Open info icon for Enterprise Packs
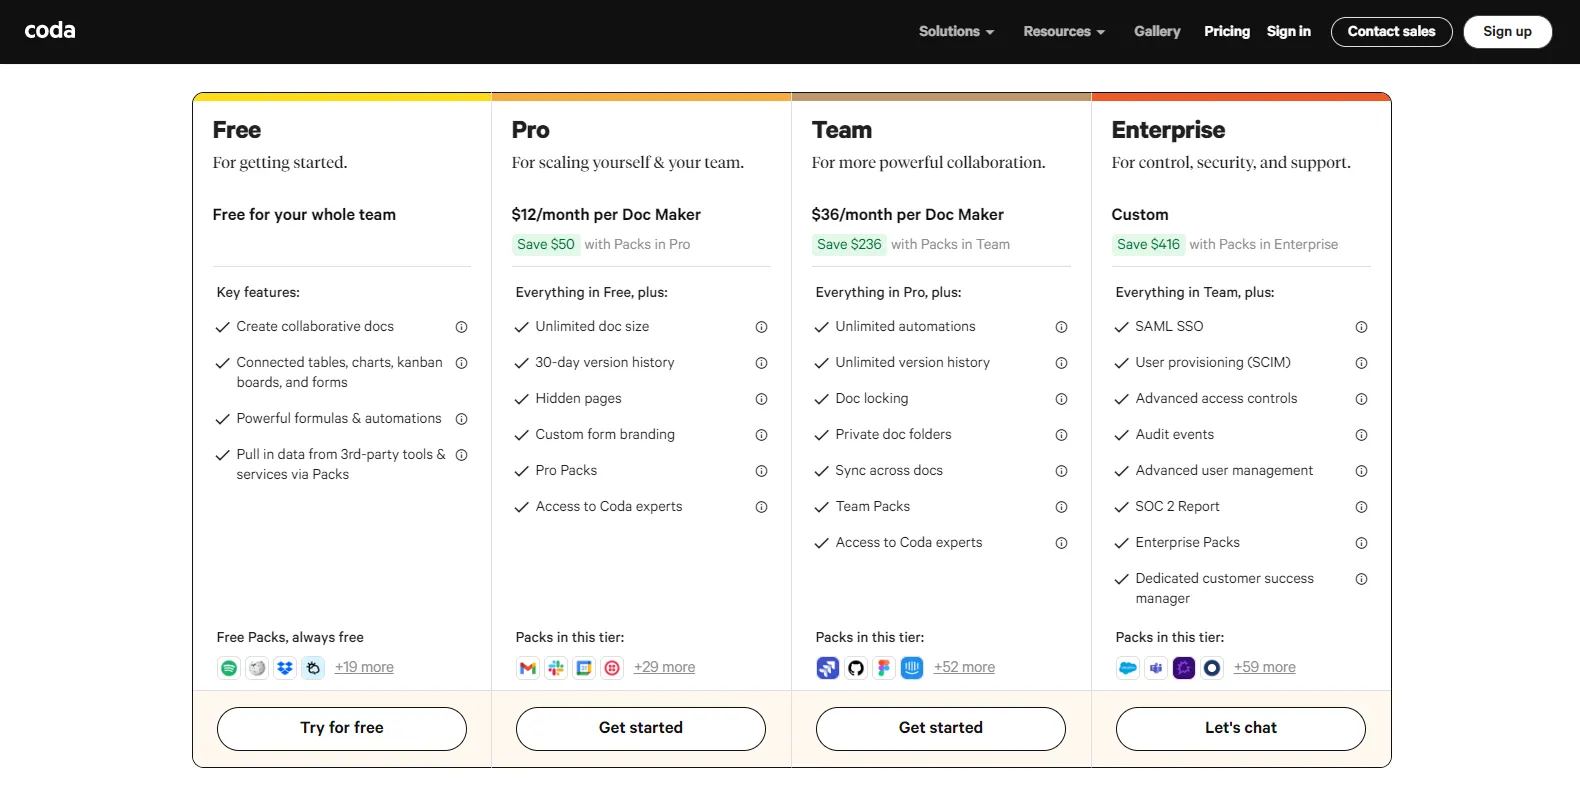Screen dimensions: 1580x787 tap(1362, 543)
